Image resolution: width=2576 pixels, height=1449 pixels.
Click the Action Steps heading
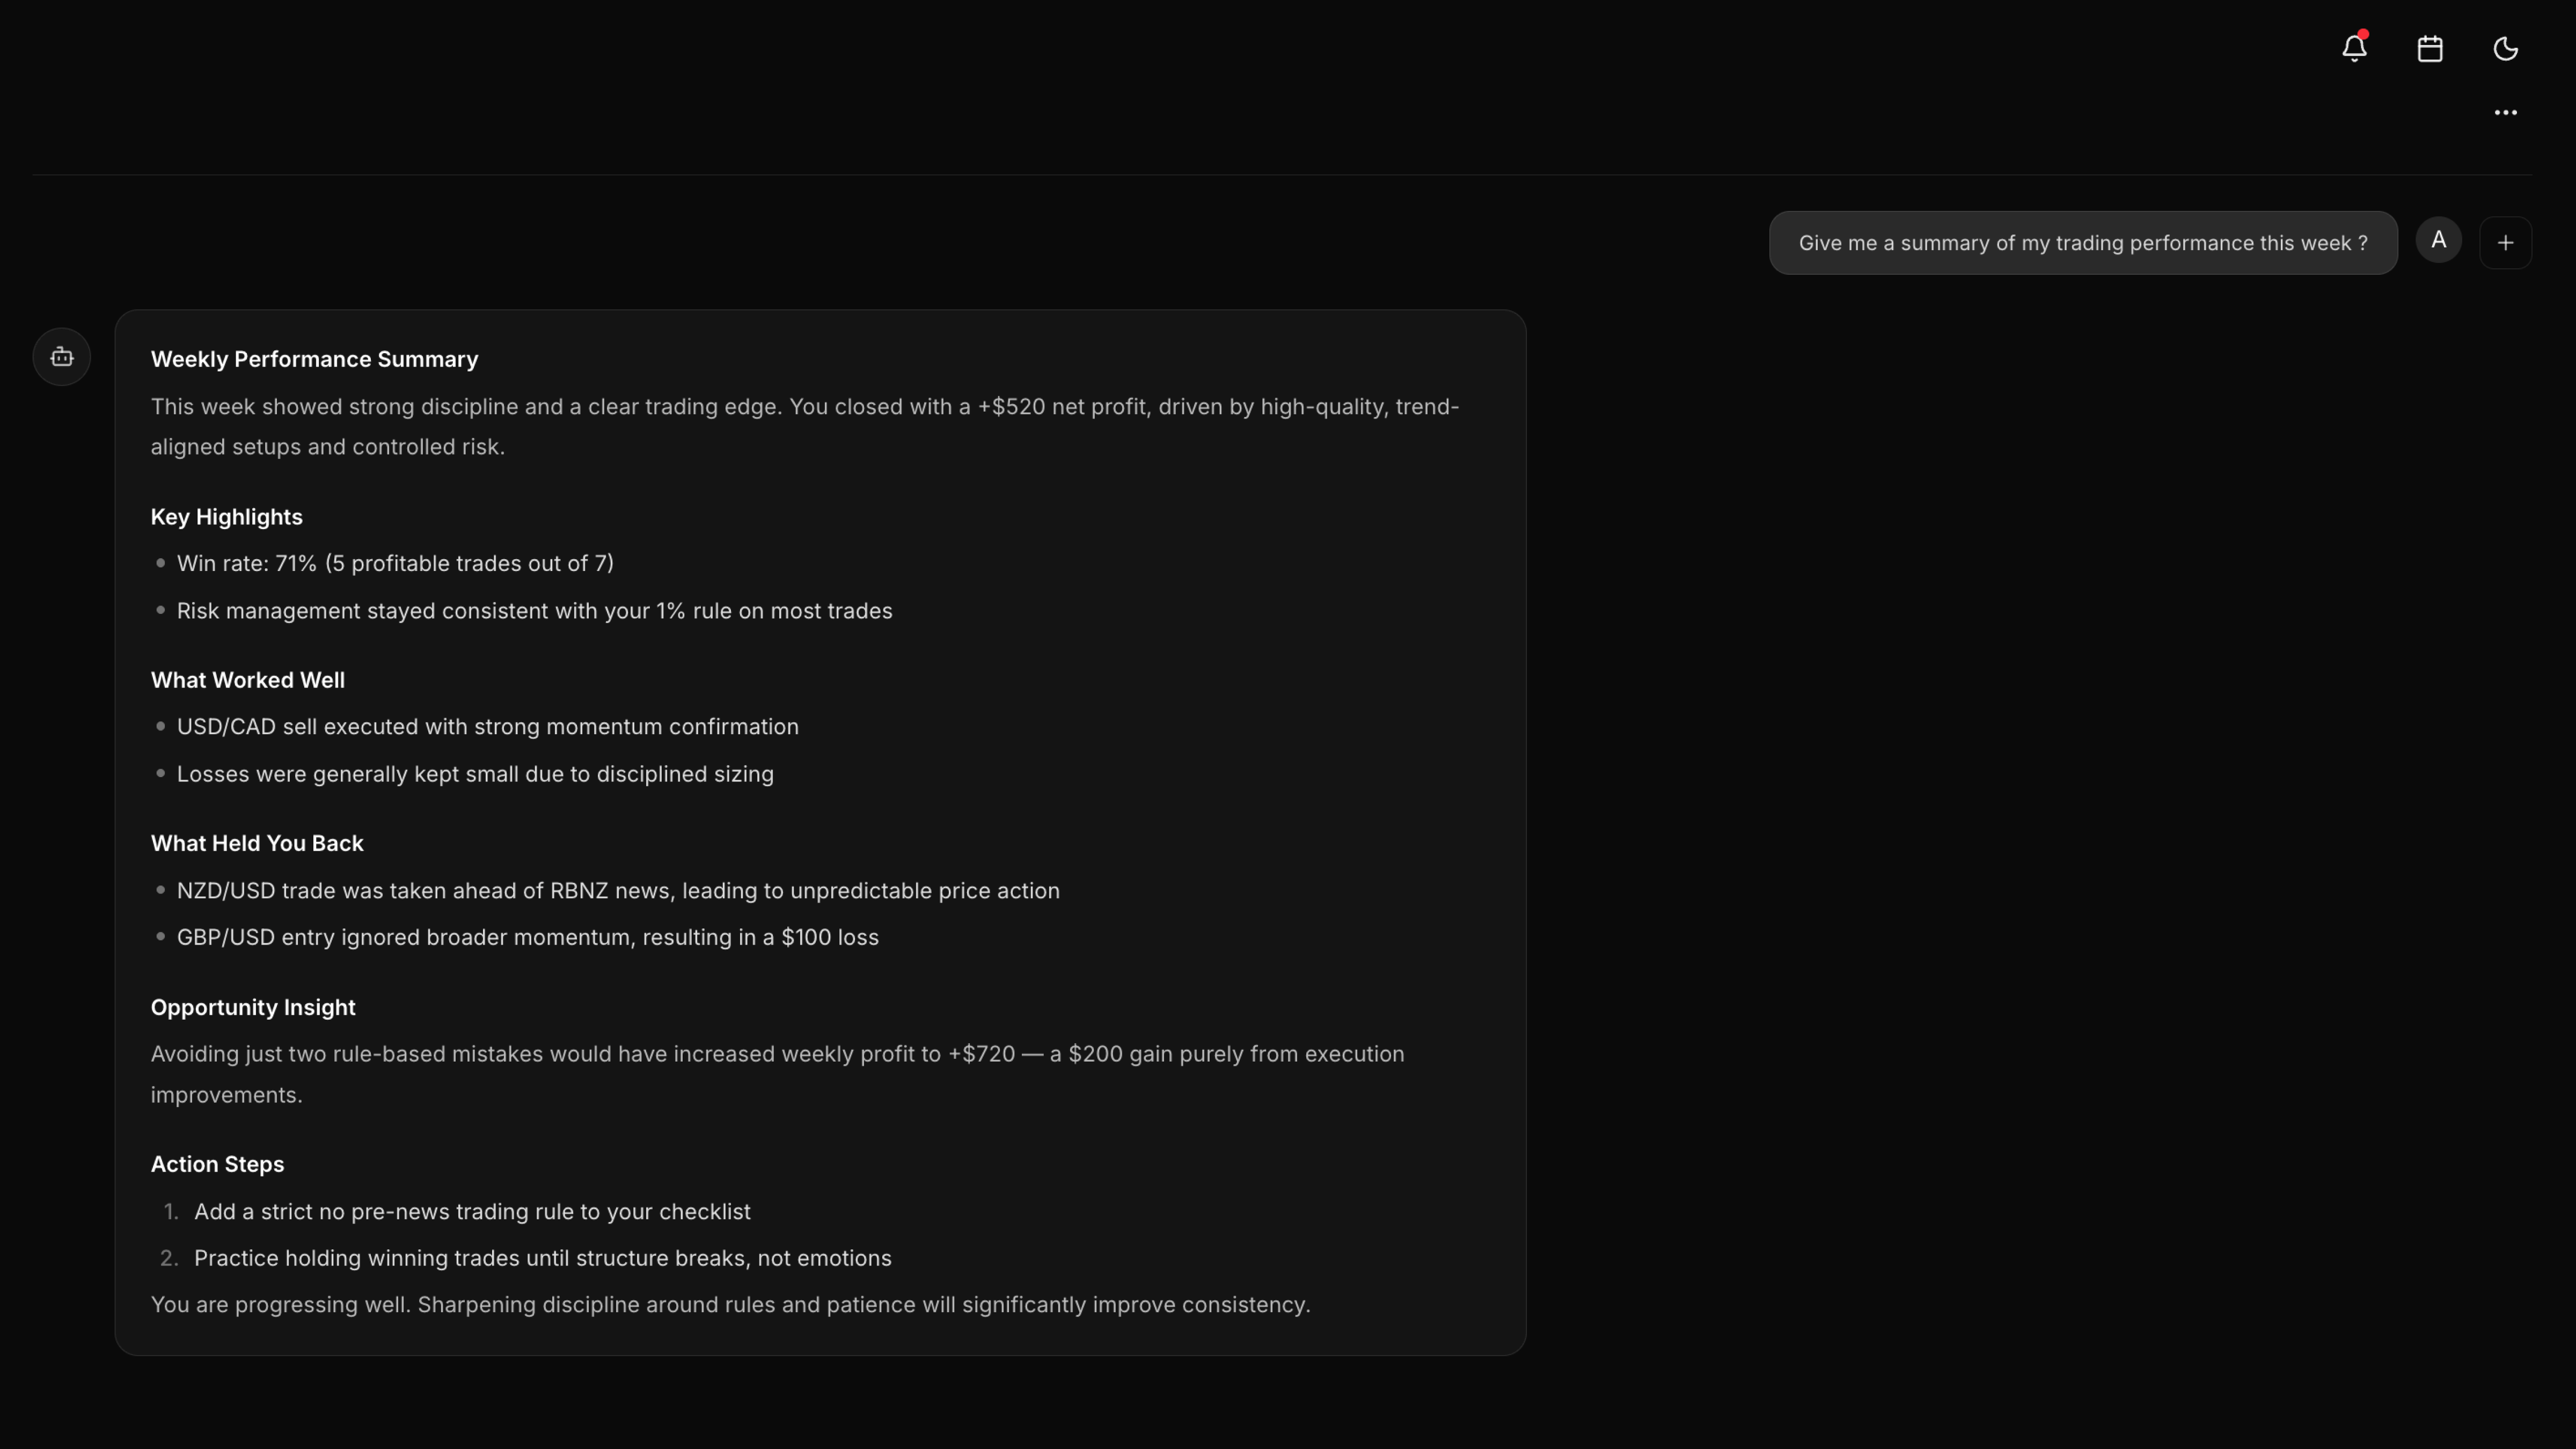click(x=217, y=1164)
